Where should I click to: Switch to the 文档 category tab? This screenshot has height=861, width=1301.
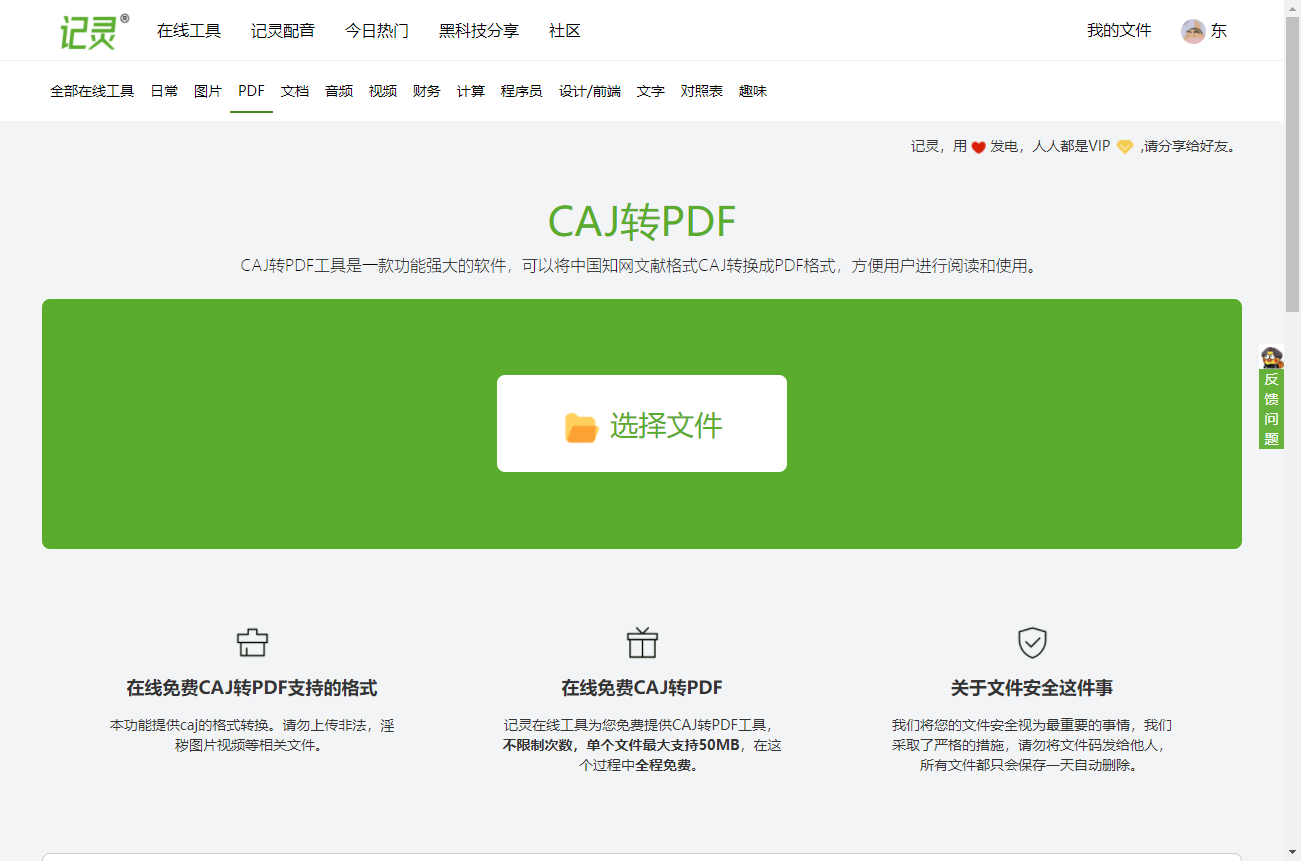pyautogui.click(x=294, y=91)
